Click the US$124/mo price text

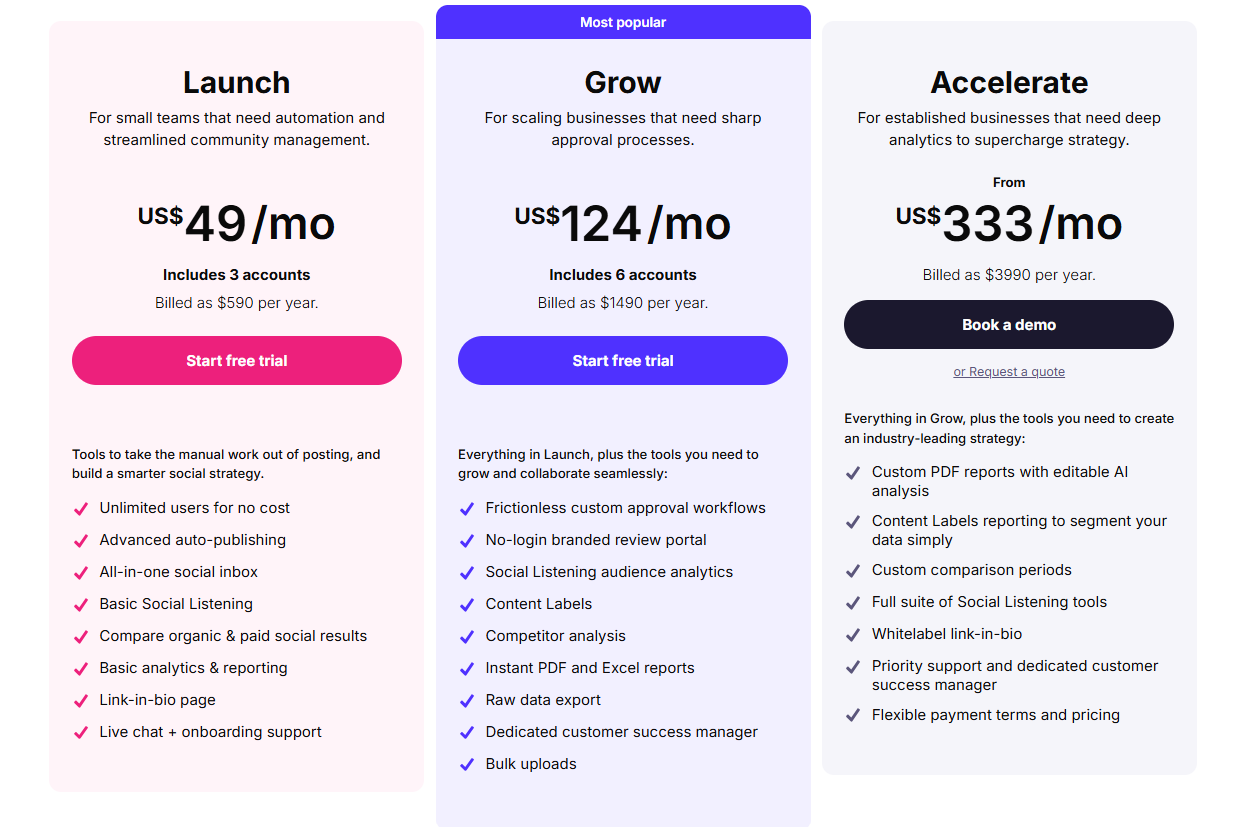[x=623, y=223]
